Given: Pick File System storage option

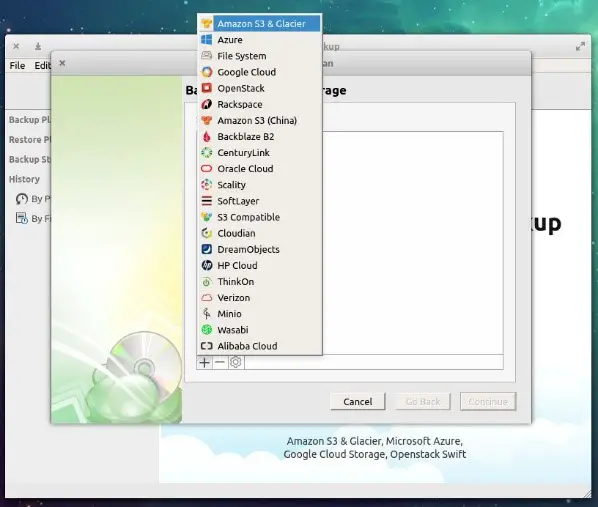Looking at the screenshot, I should [260, 56].
